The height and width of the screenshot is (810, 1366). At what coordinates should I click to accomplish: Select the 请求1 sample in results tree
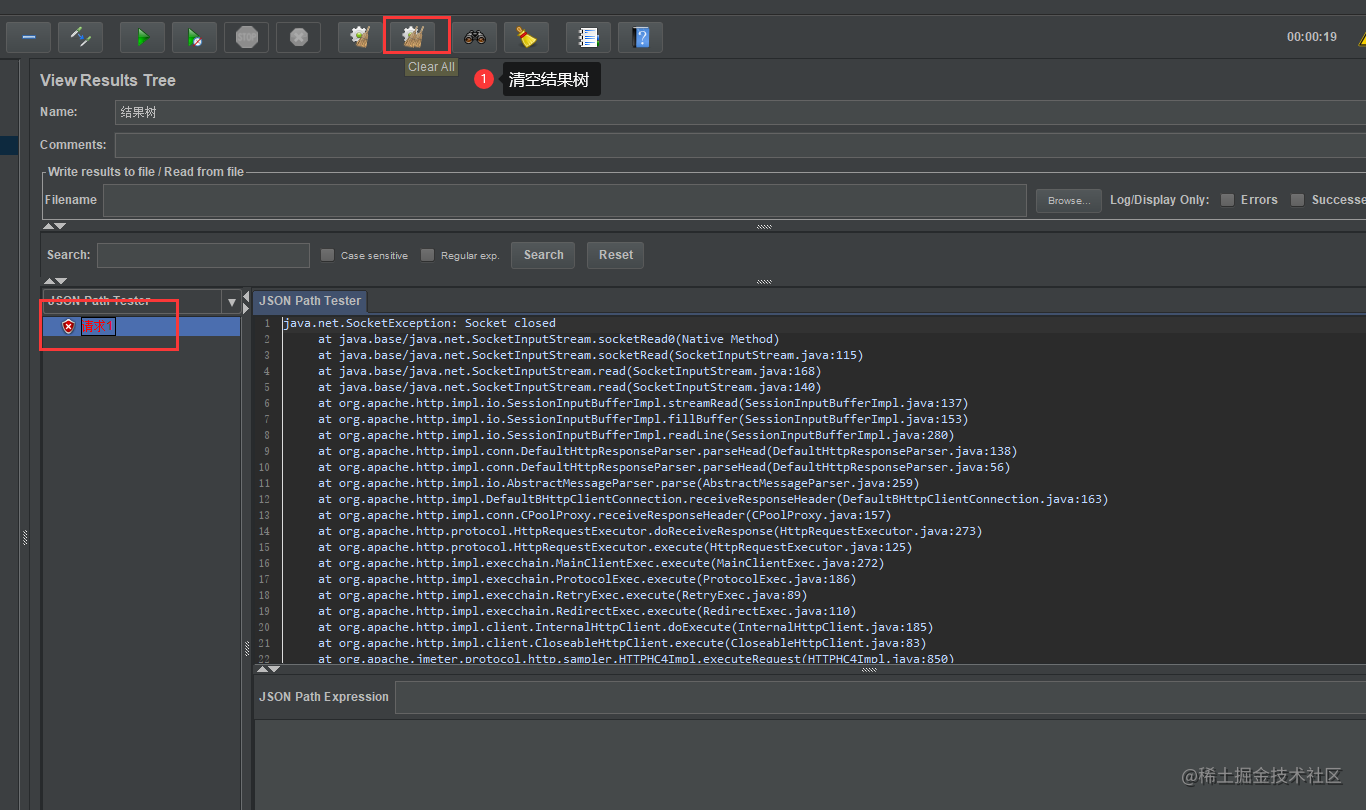point(98,326)
